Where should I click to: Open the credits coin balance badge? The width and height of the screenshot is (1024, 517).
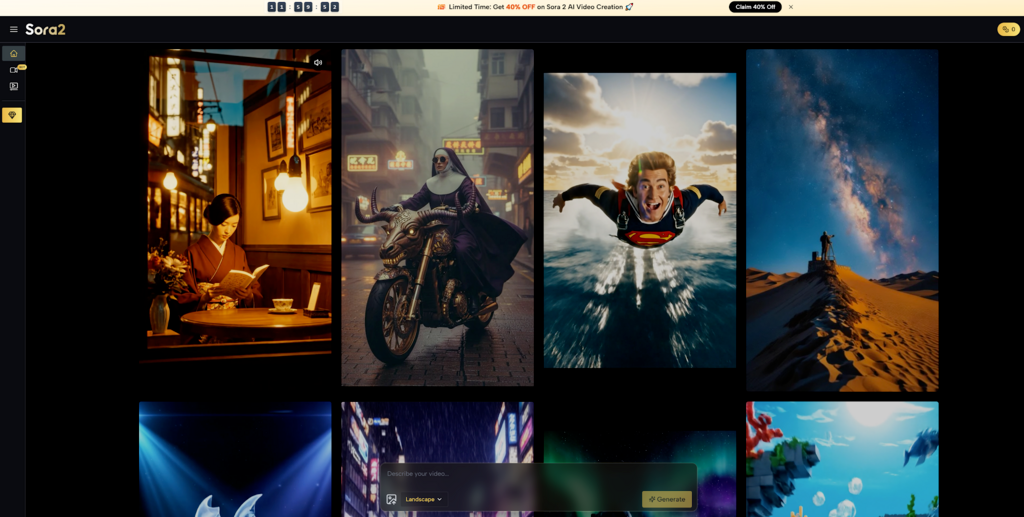pyautogui.click(x=1008, y=30)
